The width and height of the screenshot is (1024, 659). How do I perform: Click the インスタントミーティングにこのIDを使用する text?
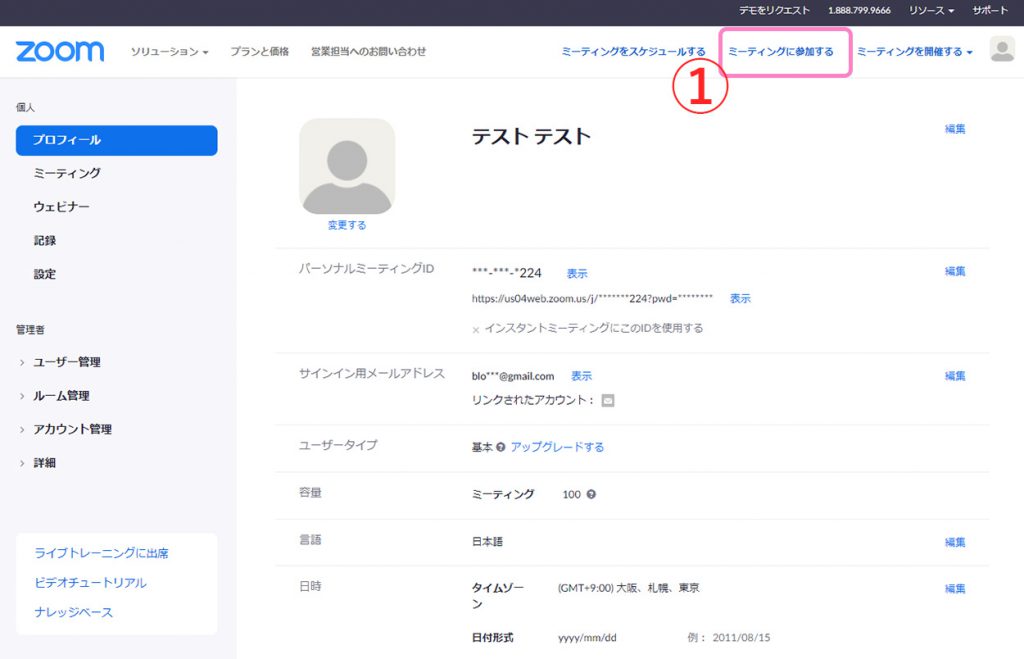594,328
